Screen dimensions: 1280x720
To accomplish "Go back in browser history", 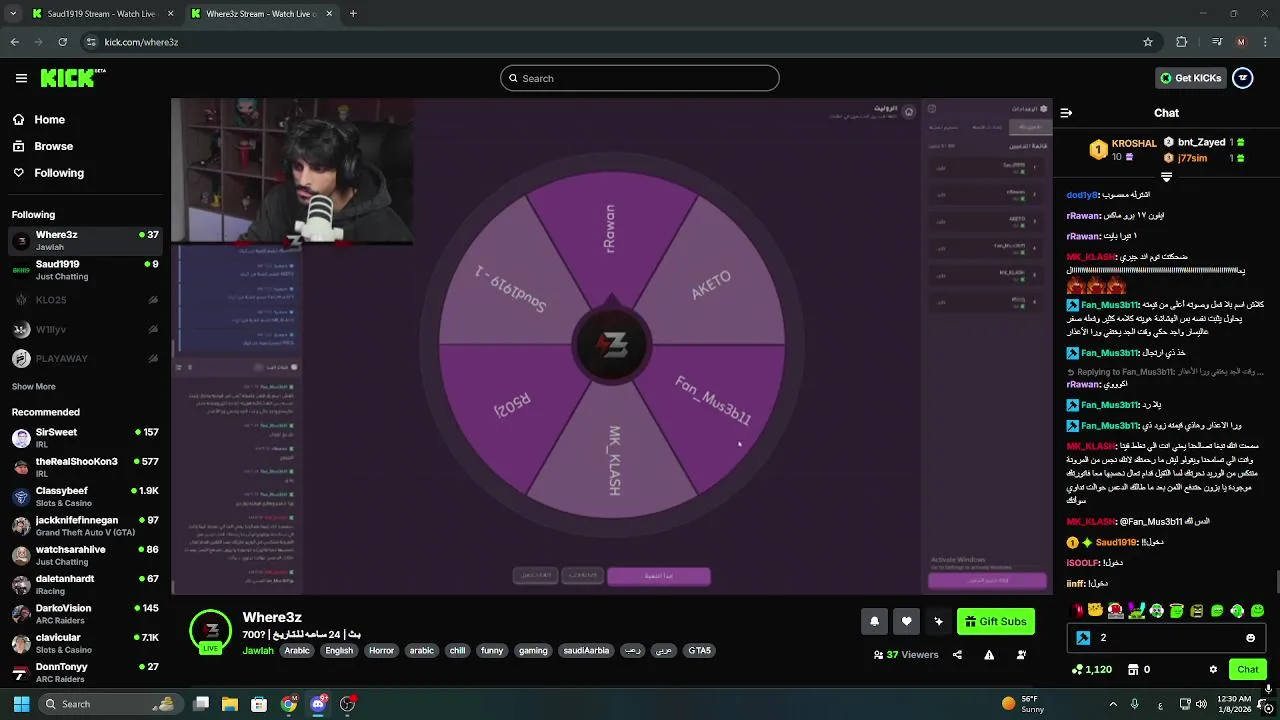I will 14,42.
